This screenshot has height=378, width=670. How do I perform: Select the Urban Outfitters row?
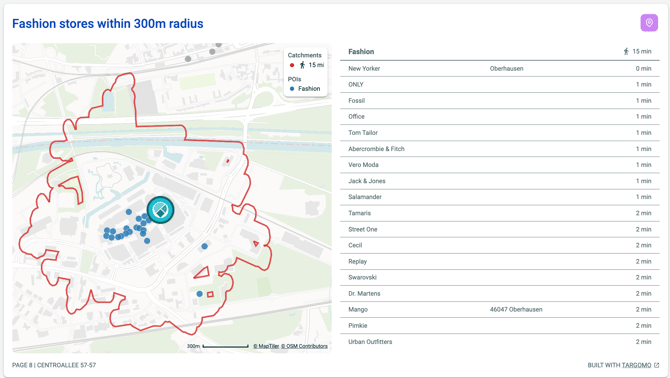pos(500,342)
